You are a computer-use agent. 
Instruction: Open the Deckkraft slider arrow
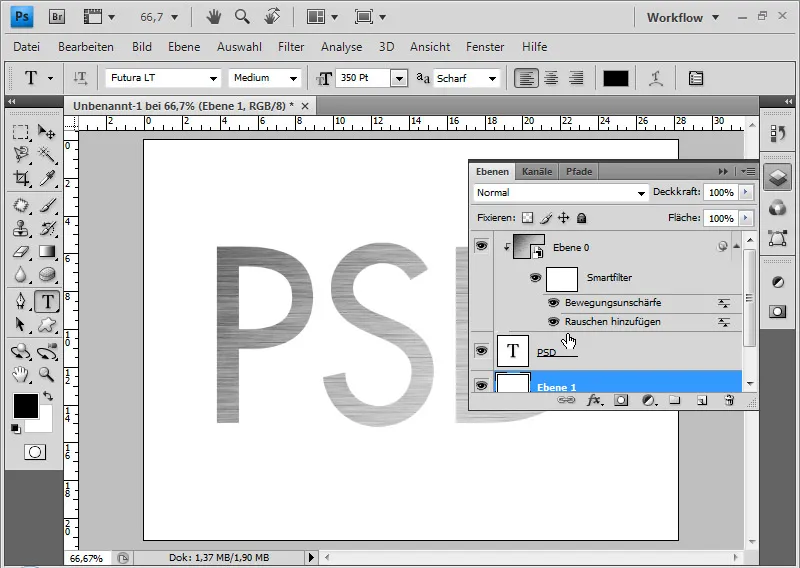(x=745, y=192)
